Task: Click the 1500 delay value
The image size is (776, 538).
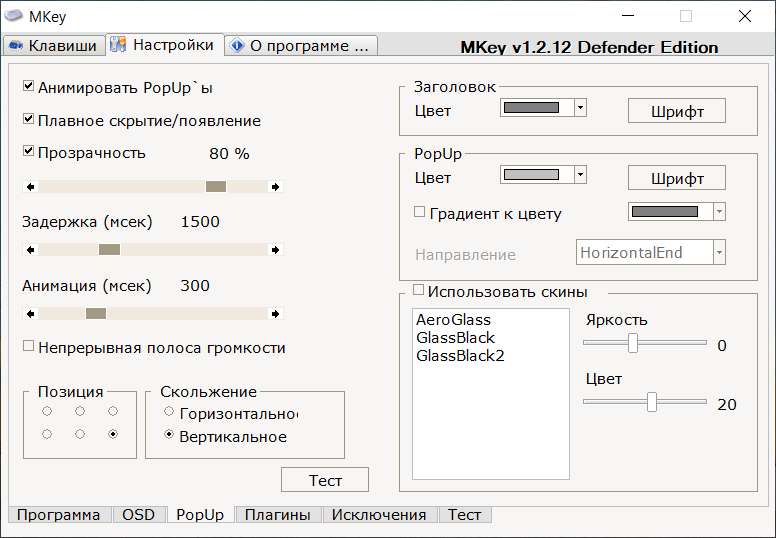Action: point(200,222)
